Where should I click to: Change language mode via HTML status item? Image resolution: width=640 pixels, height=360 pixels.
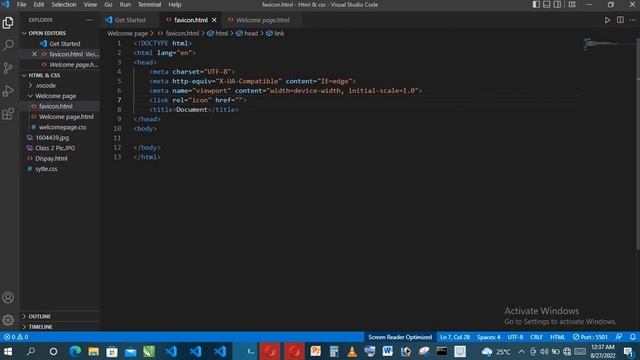point(558,337)
